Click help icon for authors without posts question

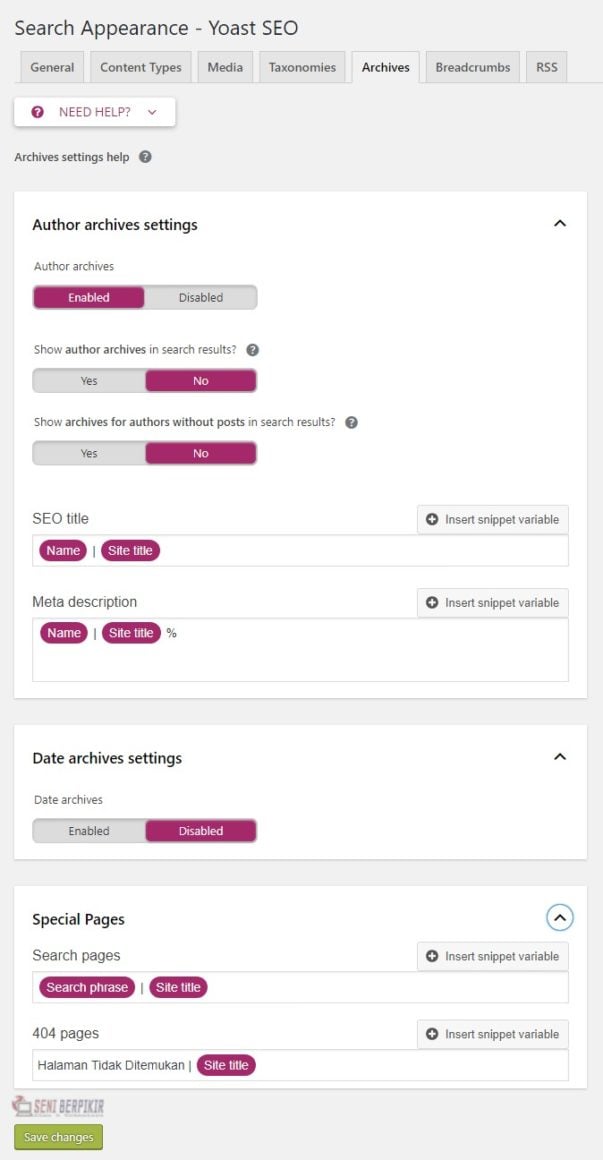[352, 422]
